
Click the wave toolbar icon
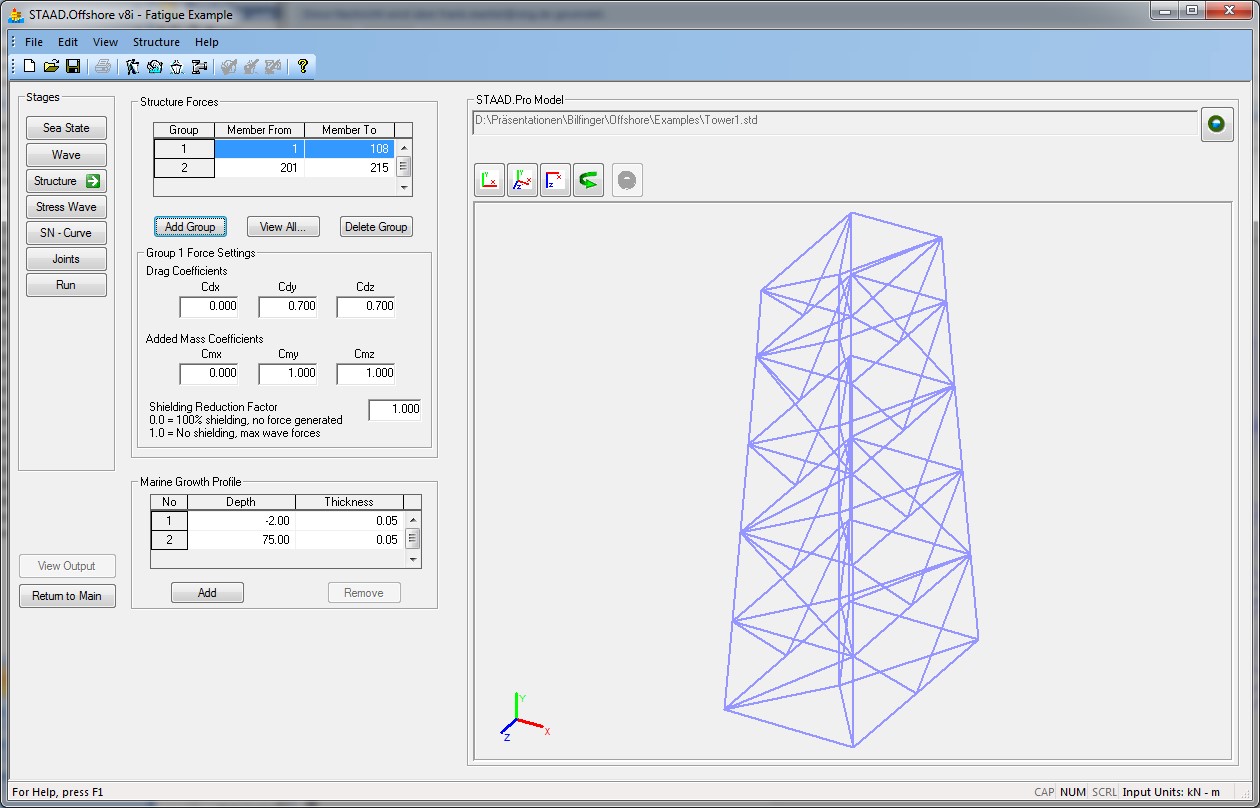click(154, 66)
